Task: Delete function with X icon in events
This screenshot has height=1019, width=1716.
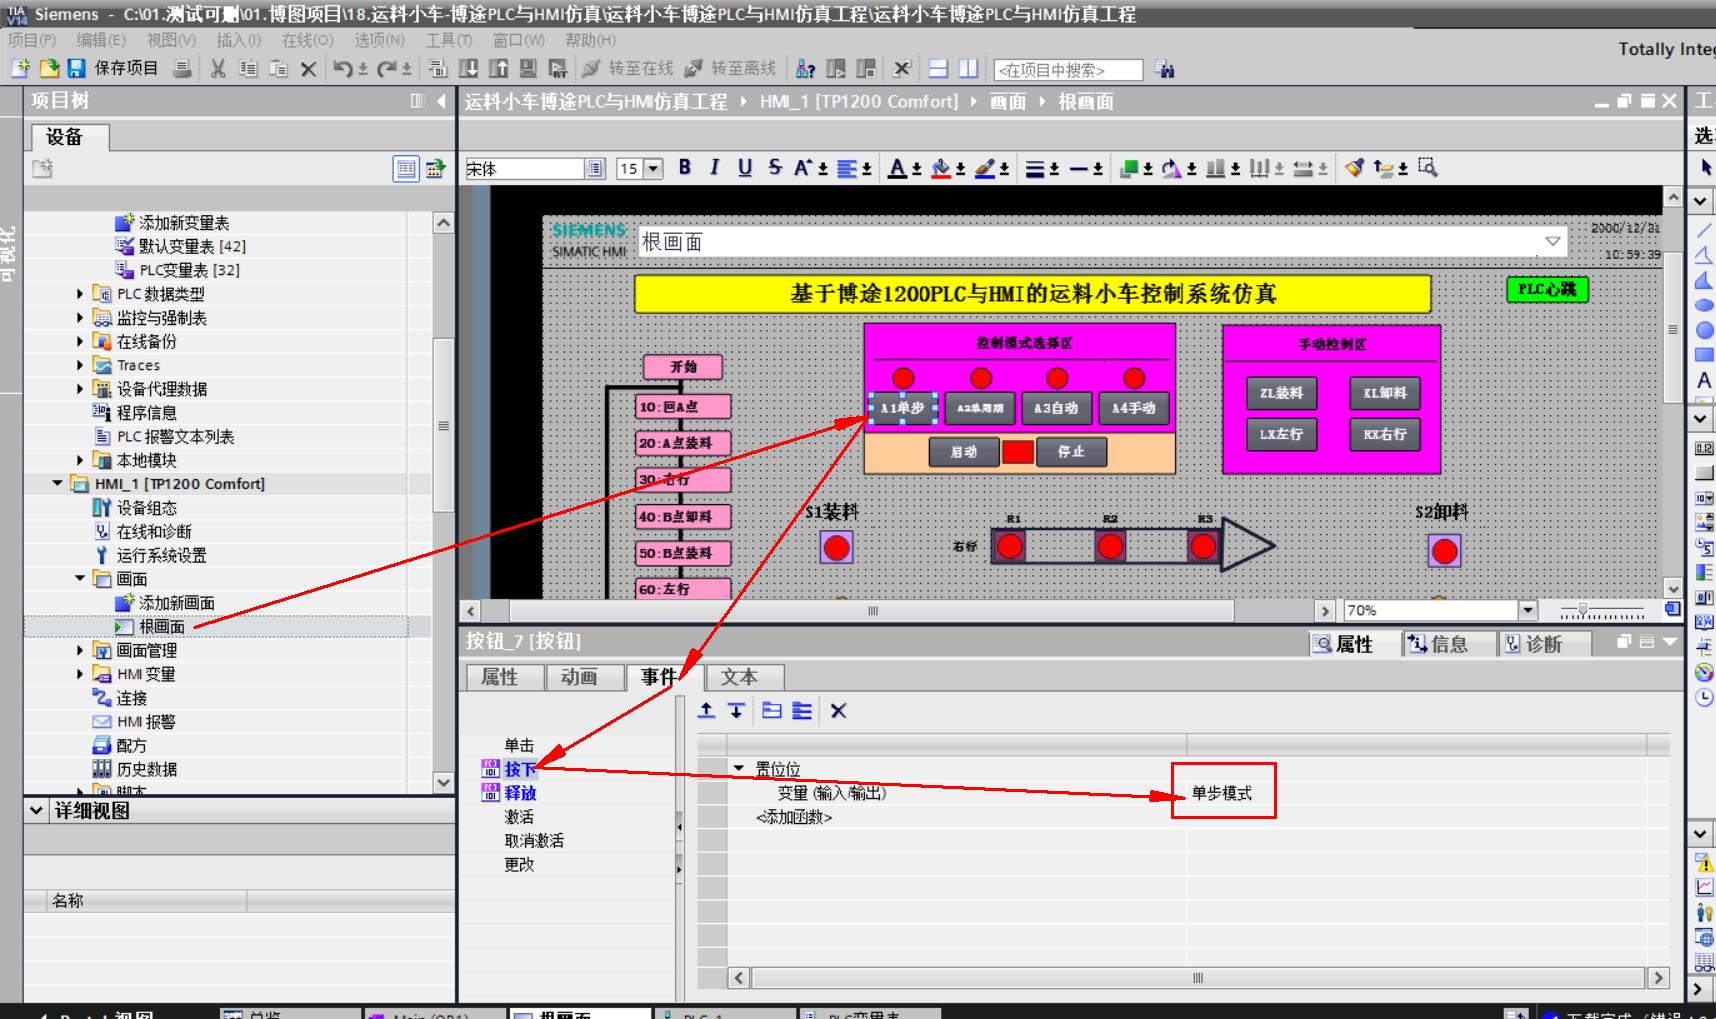Action: click(x=838, y=711)
